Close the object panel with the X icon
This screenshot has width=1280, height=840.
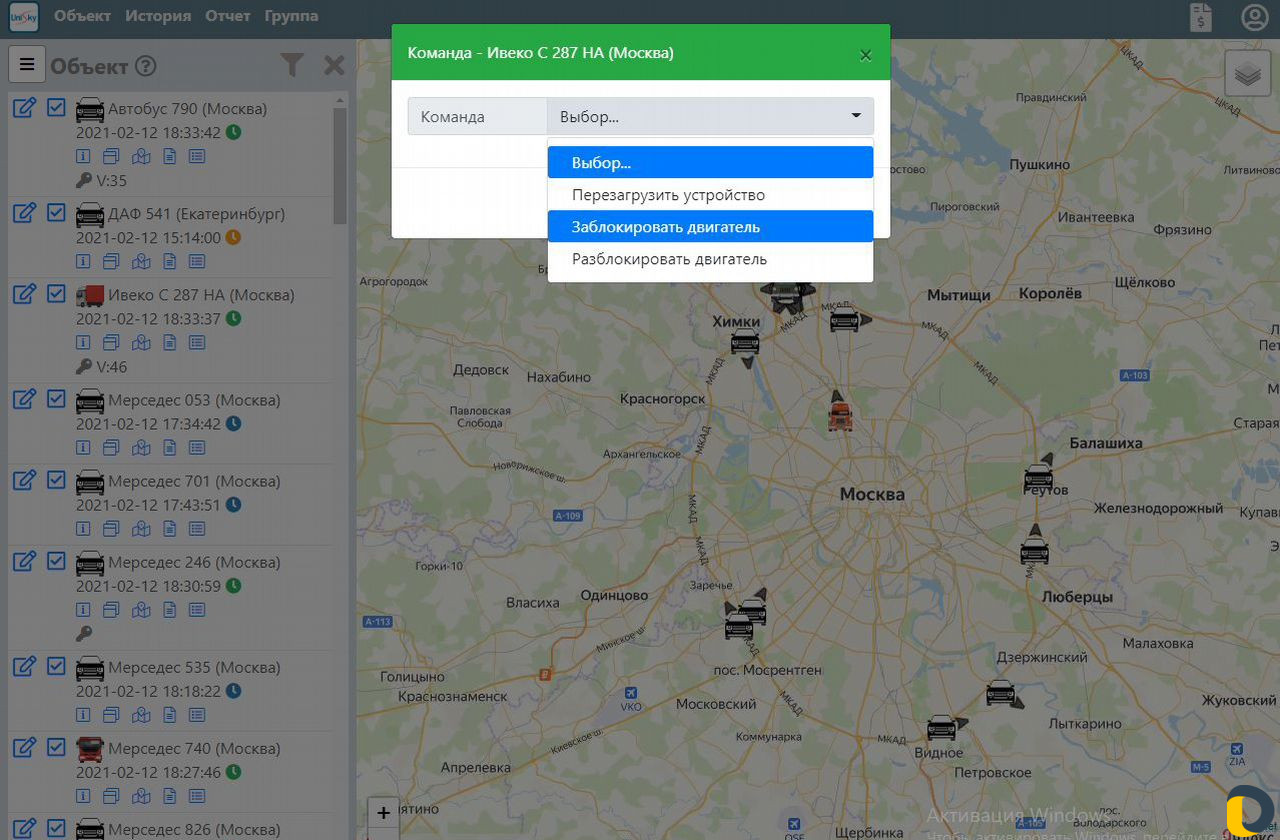pyautogui.click(x=334, y=66)
